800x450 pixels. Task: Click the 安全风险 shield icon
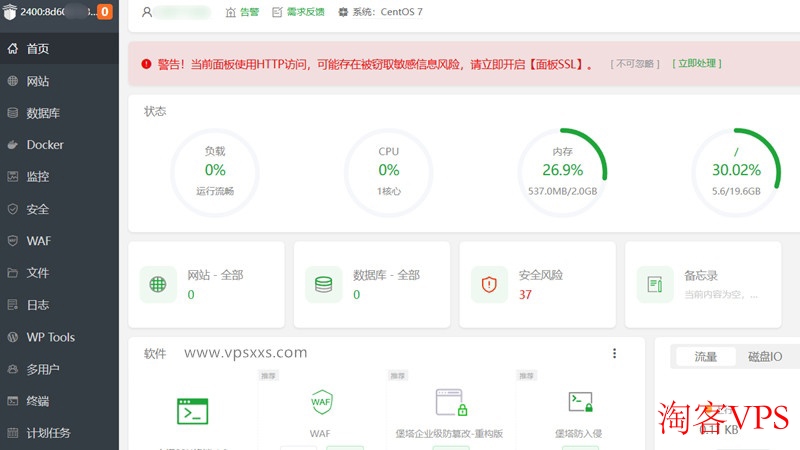pos(489,284)
